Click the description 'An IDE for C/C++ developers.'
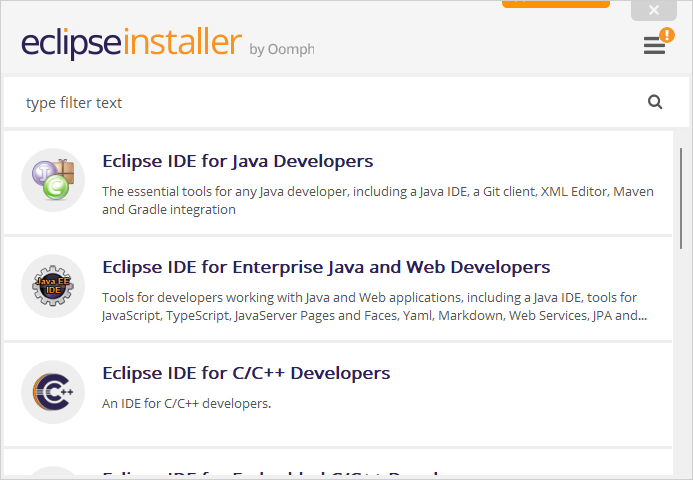Viewport: 693px width, 480px height. (x=187, y=404)
